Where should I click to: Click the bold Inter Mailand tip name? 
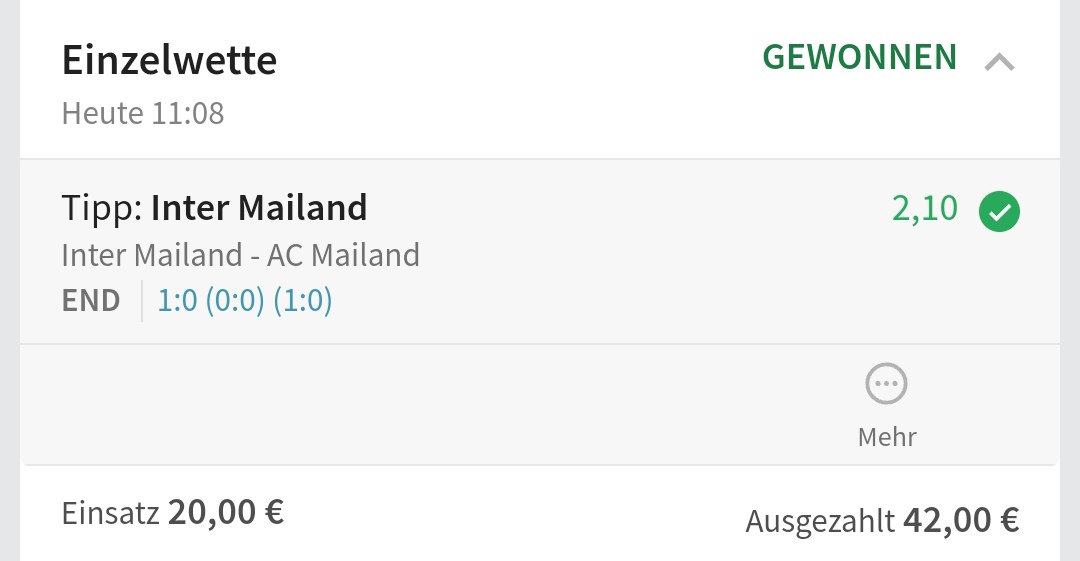point(259,208)
